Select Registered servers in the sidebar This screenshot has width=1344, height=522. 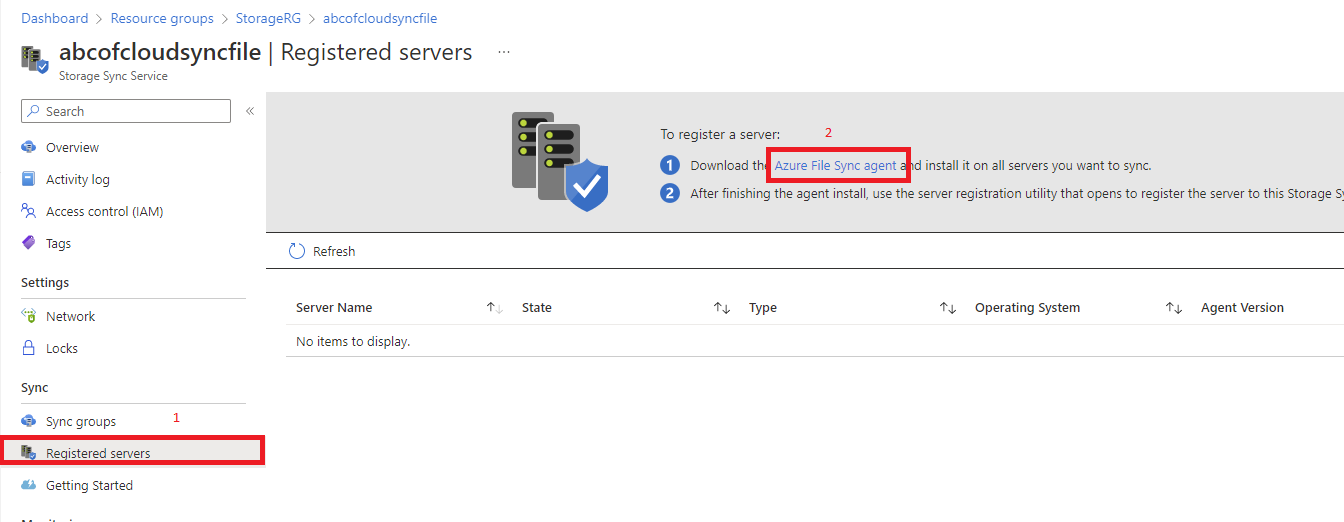pos(98,453)
